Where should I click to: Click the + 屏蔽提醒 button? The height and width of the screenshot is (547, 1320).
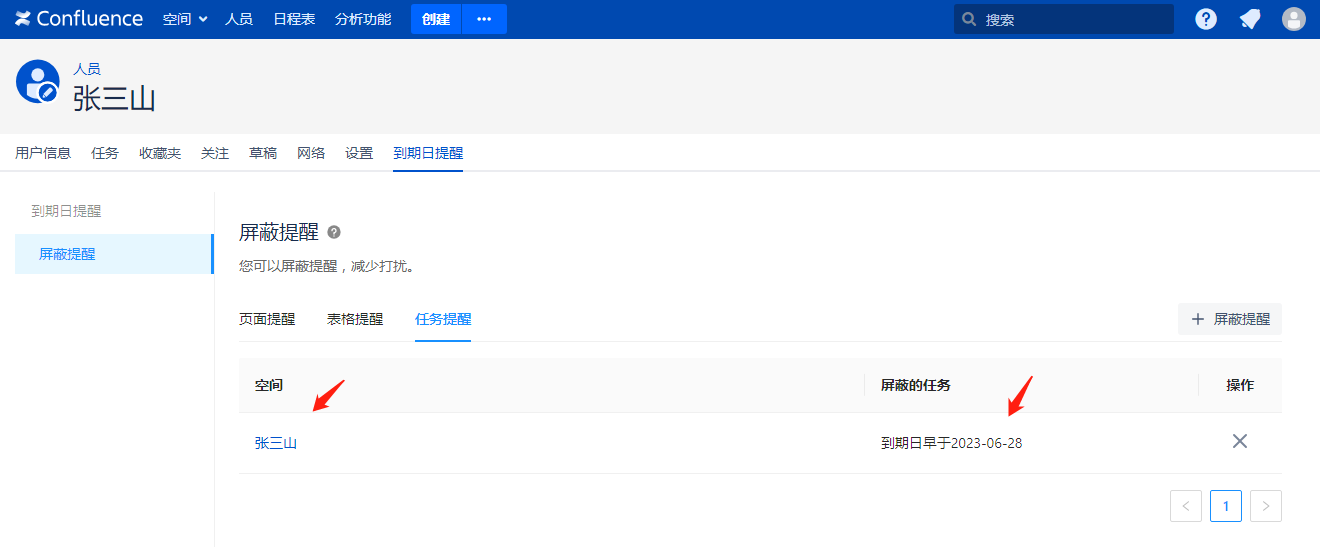click(x=1230, y=319)
